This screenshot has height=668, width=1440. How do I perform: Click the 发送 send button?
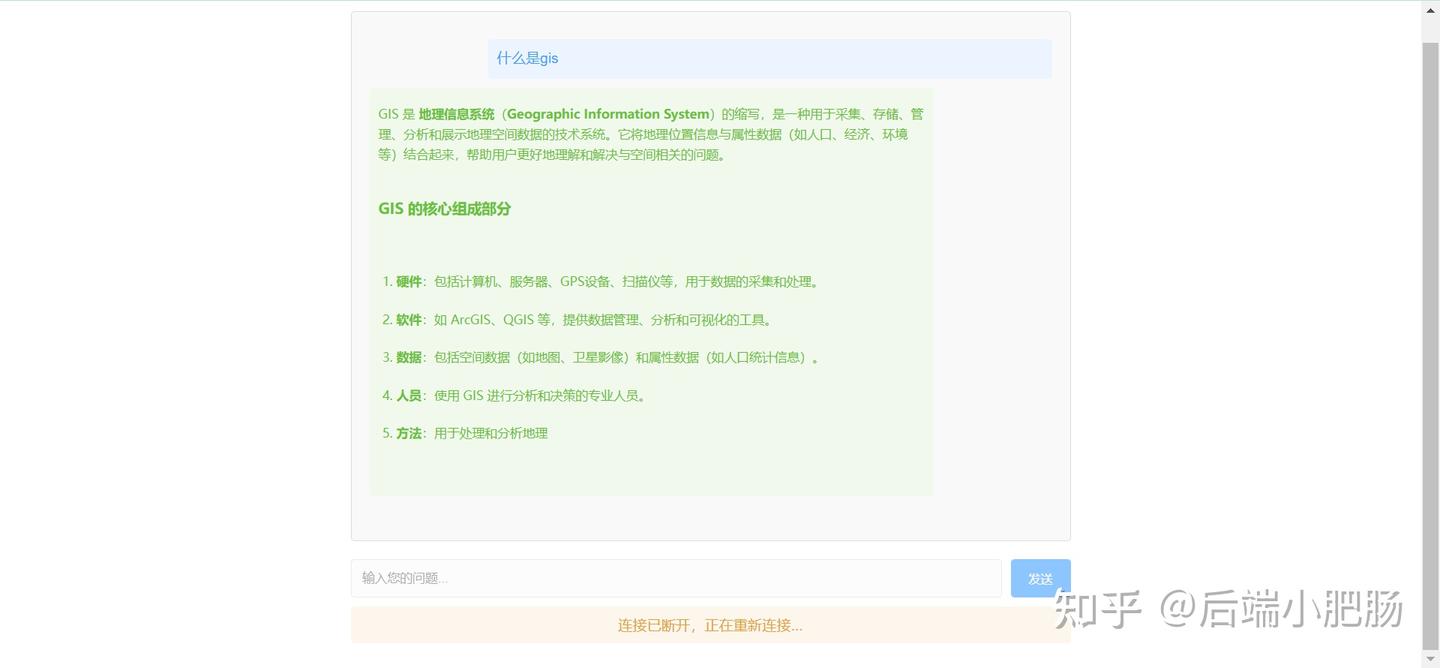click(1040, 578)
